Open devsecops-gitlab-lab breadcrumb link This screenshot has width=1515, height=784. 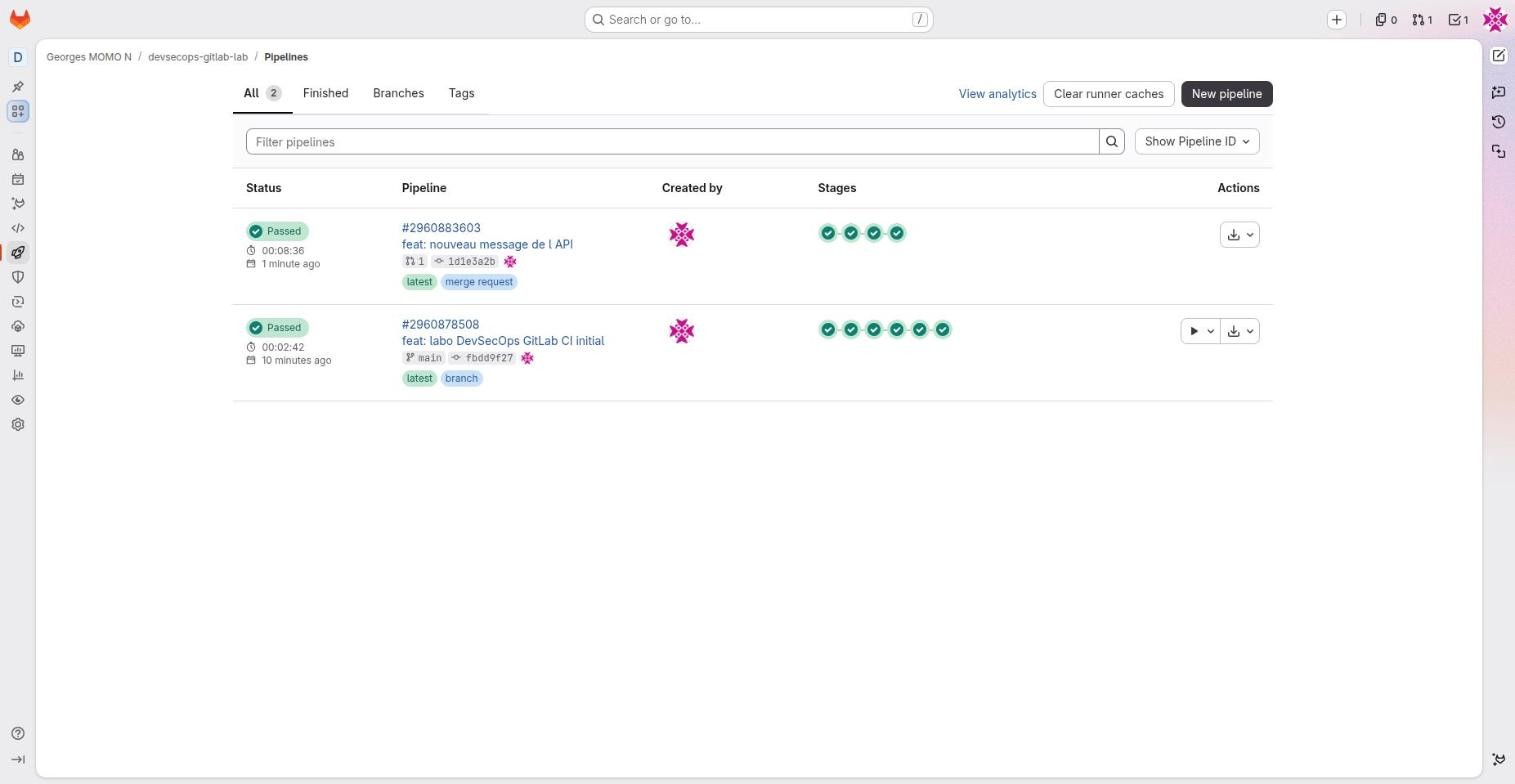198,57
